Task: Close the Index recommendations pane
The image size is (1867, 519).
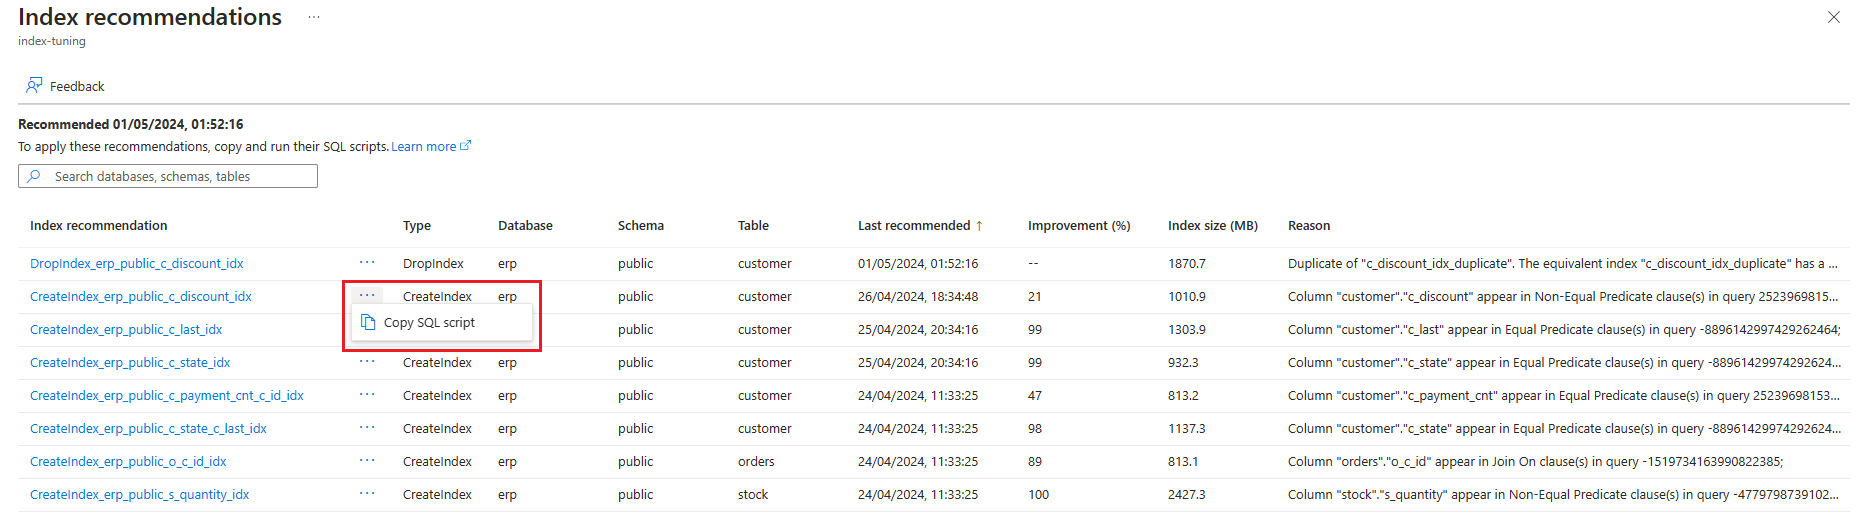Action: click(1834, 17)
